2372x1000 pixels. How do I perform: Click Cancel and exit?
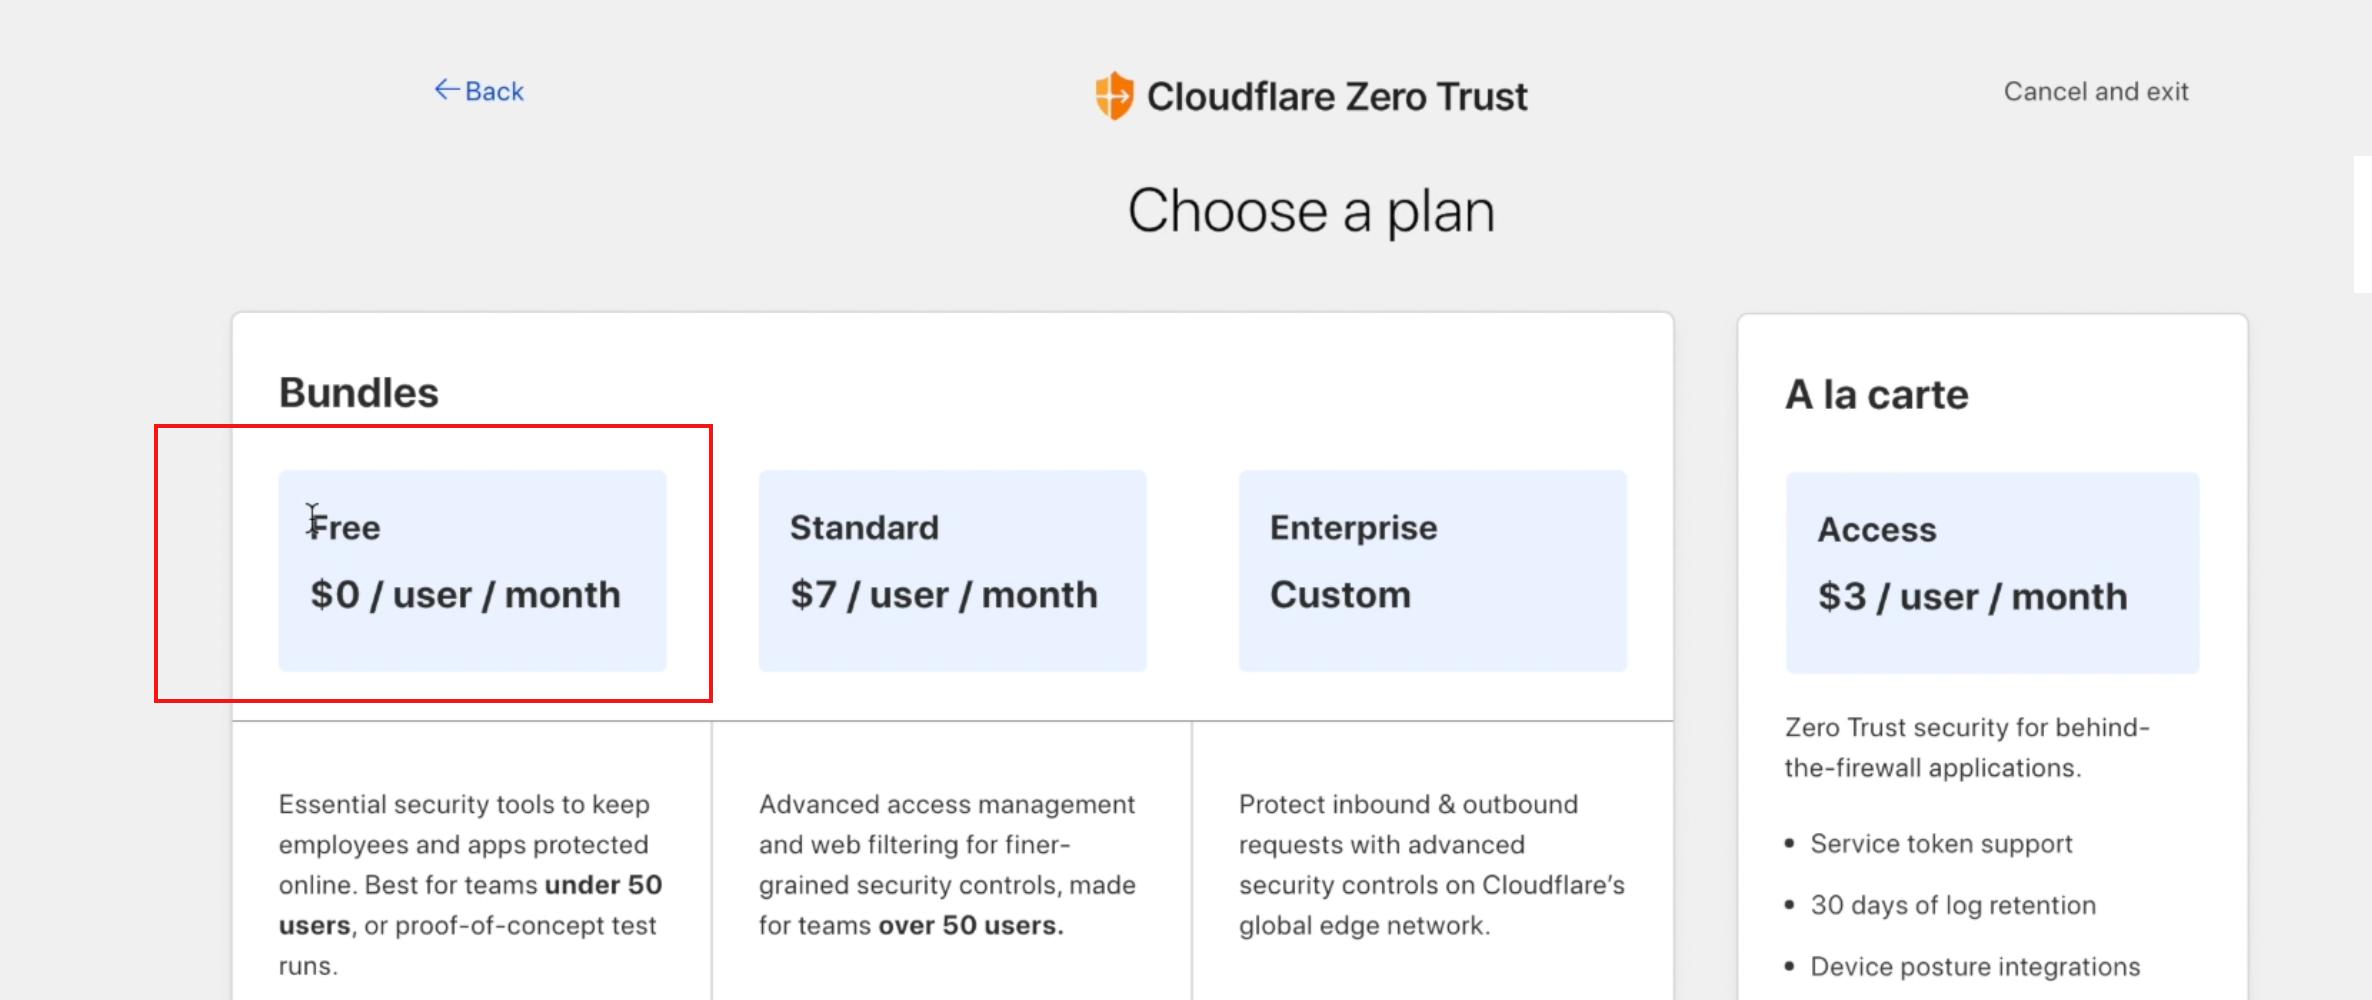point(2095,92)
